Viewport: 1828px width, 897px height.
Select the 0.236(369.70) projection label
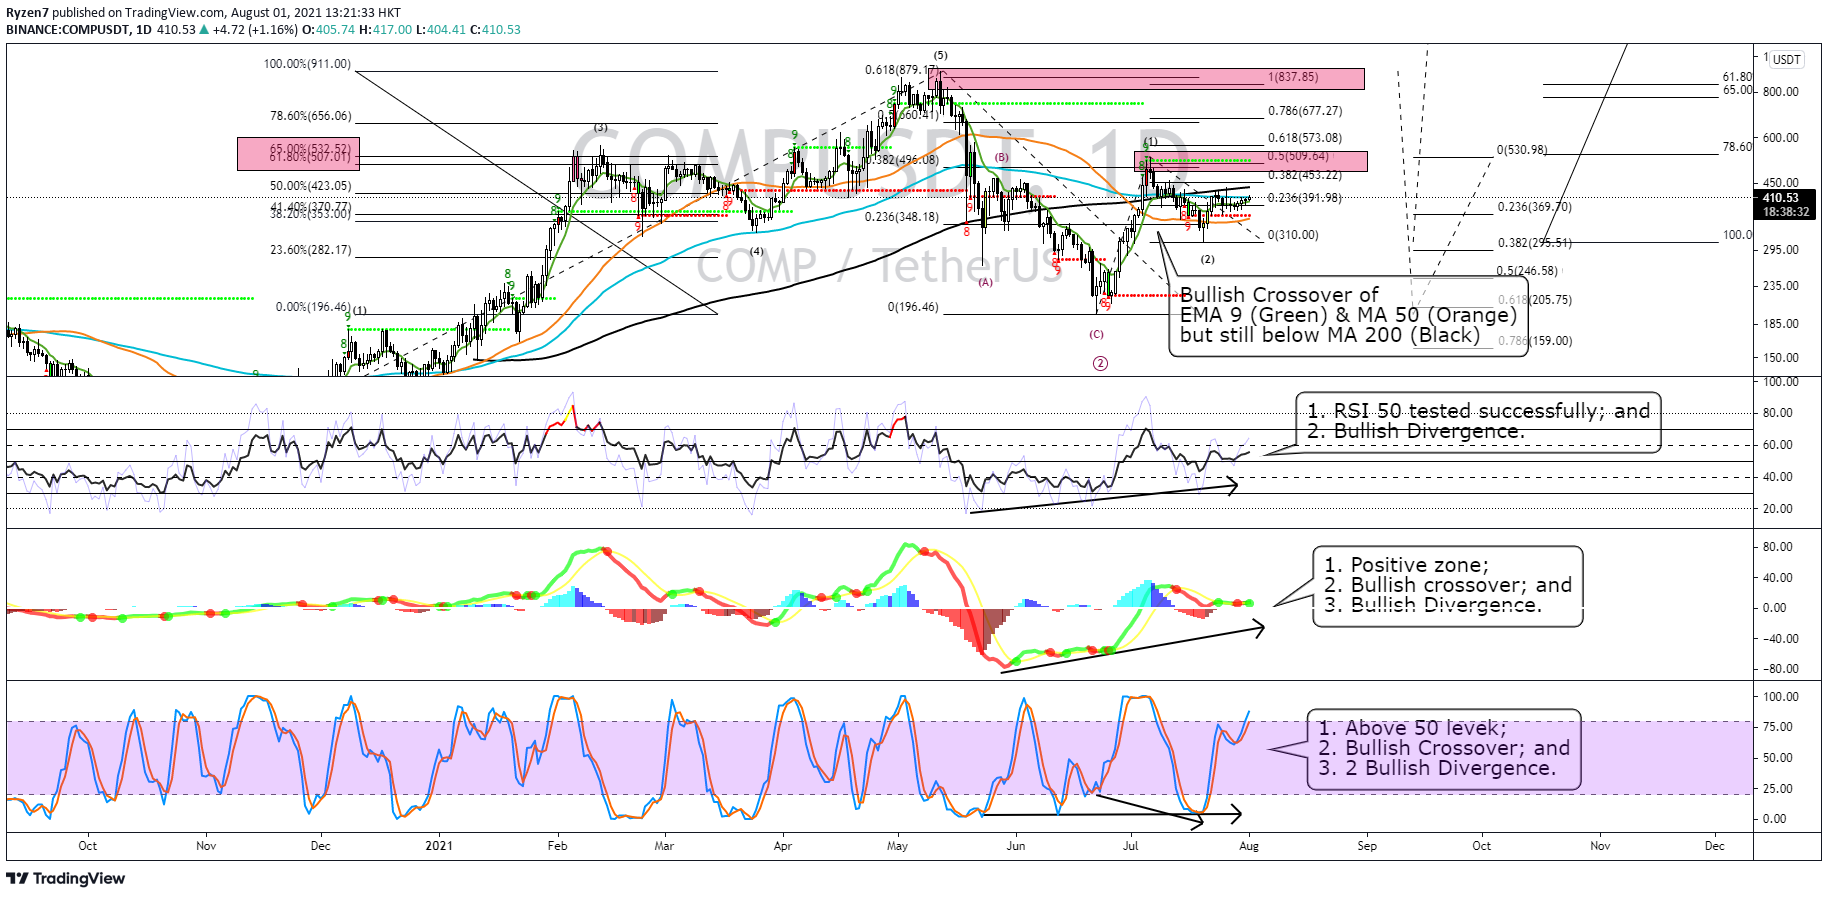point(1534,208)
